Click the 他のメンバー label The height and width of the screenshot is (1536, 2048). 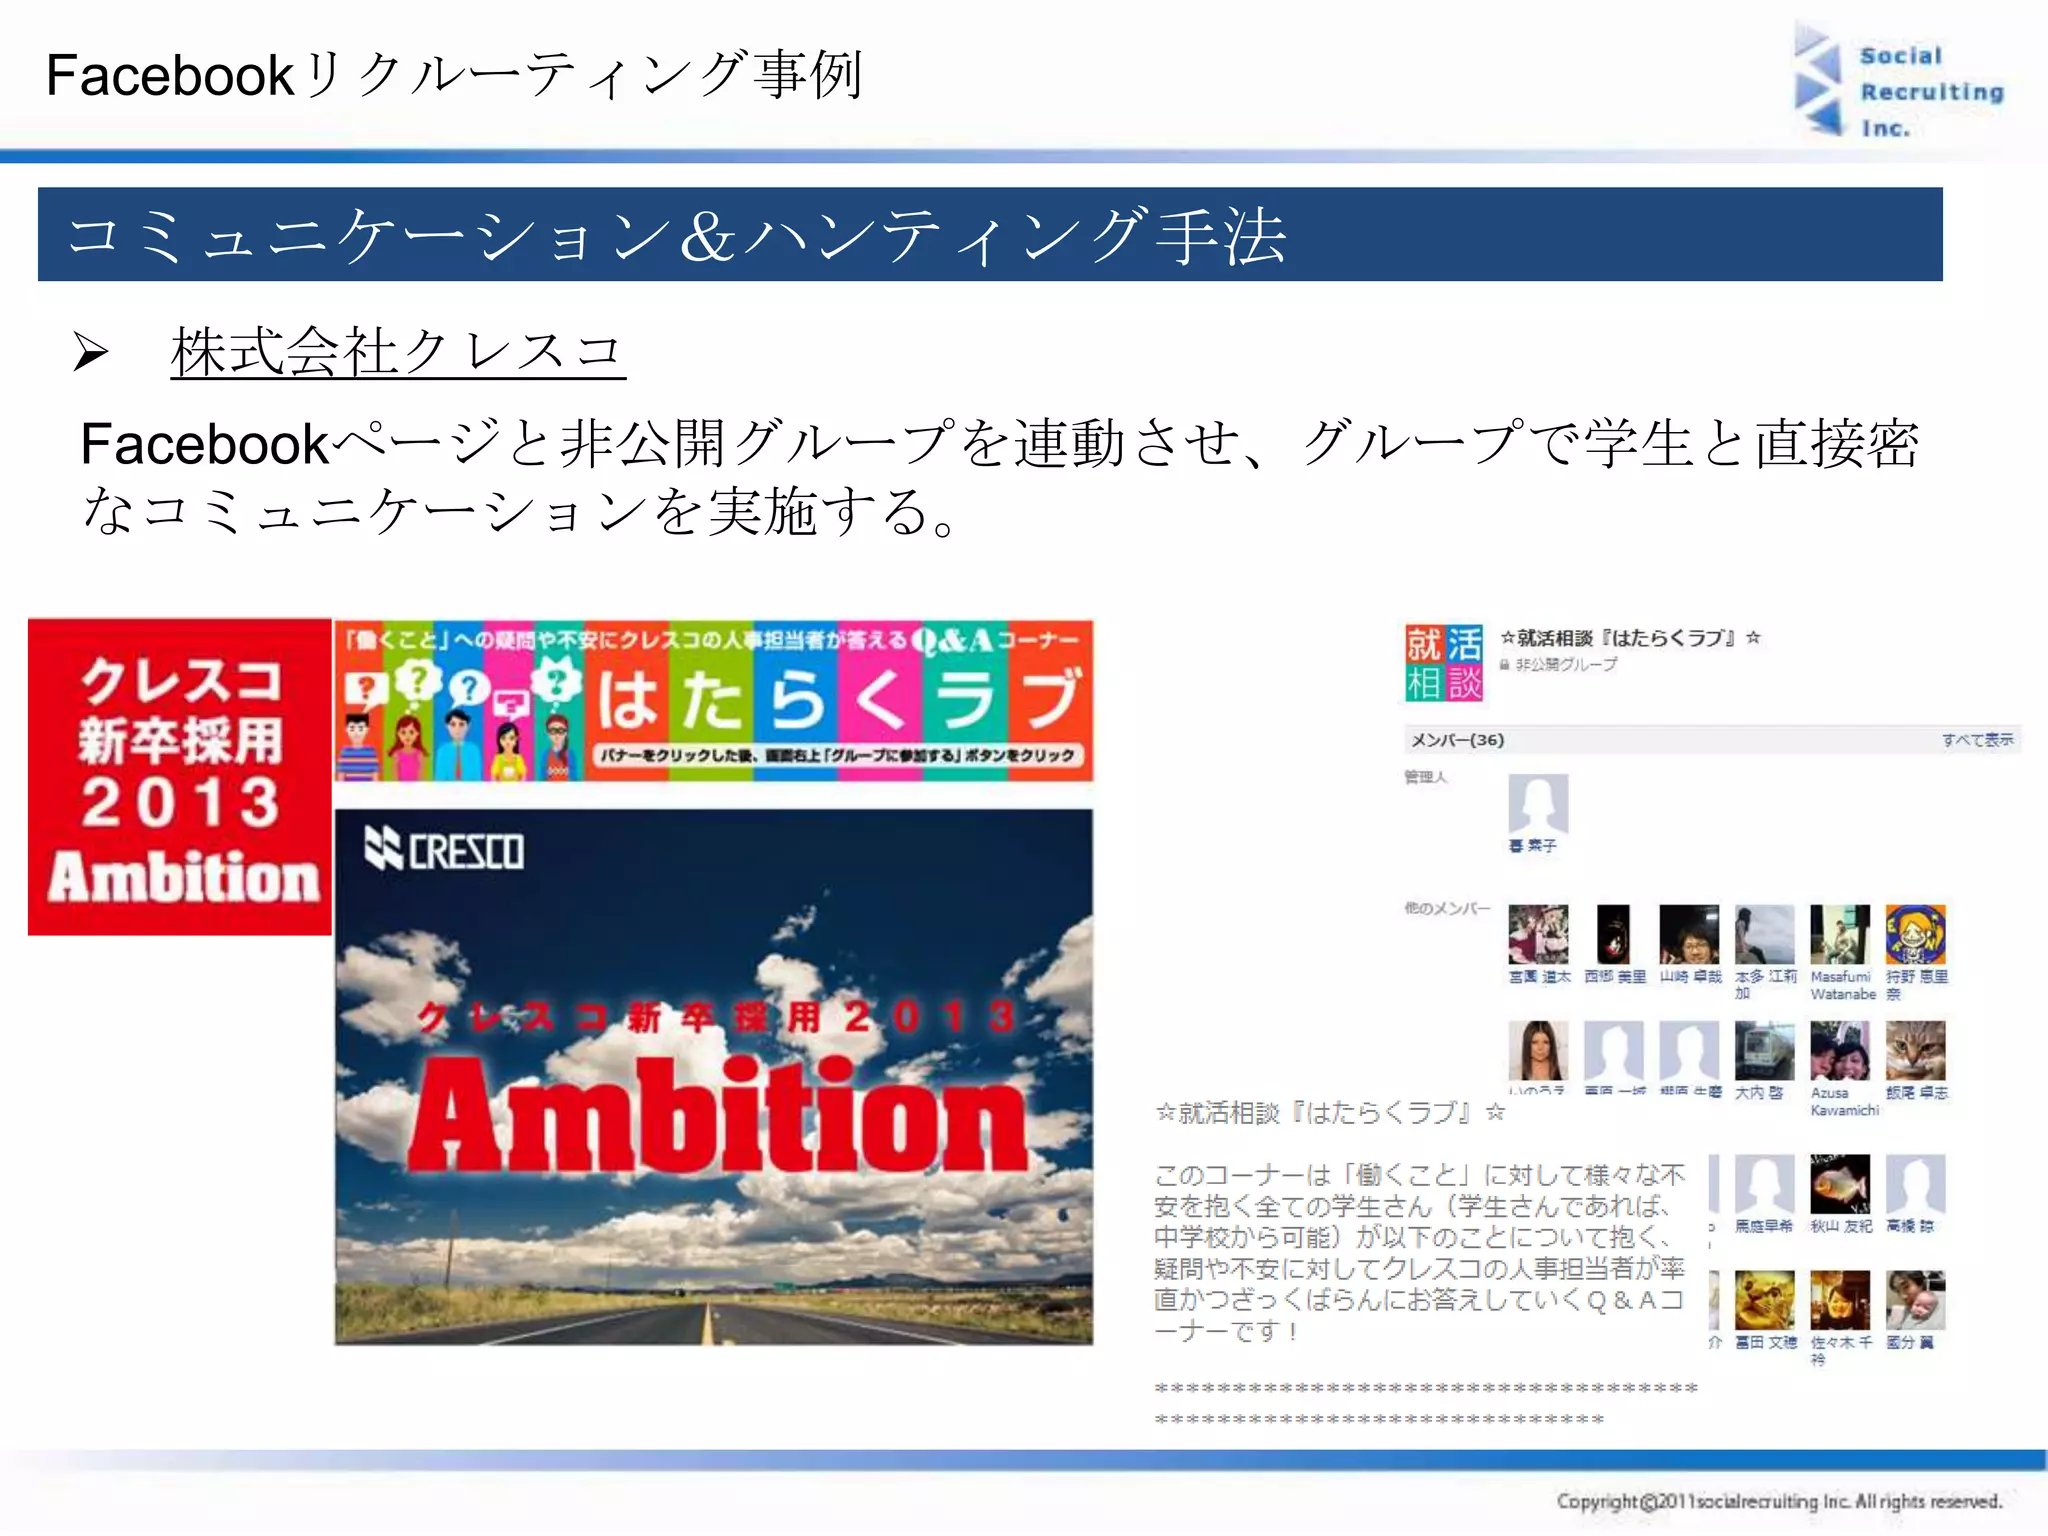coord(1447,908)
